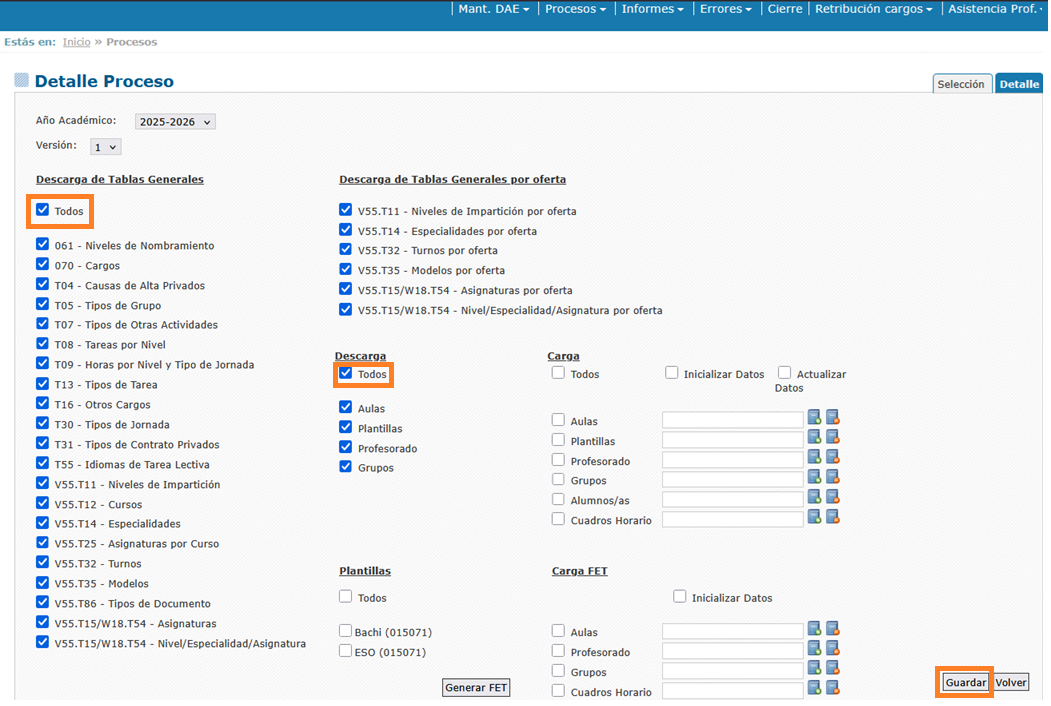Click the remove-file icon in Carga FET Profesorado row
The image size is (1051, 706).
(x=832, y=648)
